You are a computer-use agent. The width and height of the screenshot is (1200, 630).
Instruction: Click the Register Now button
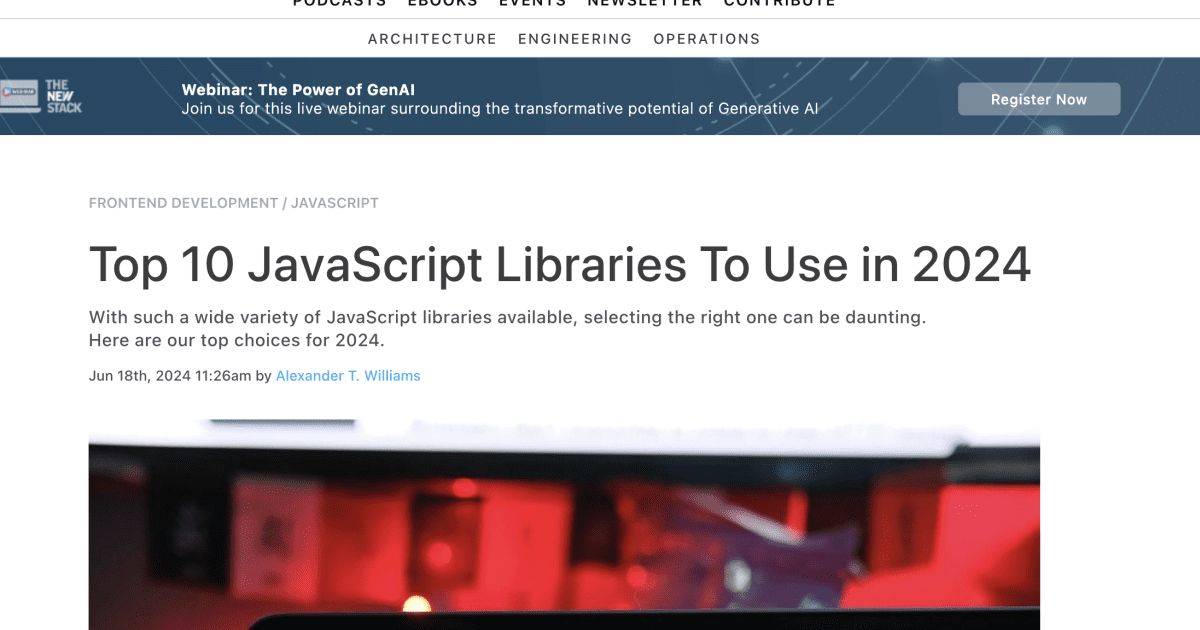point(1039,99)
